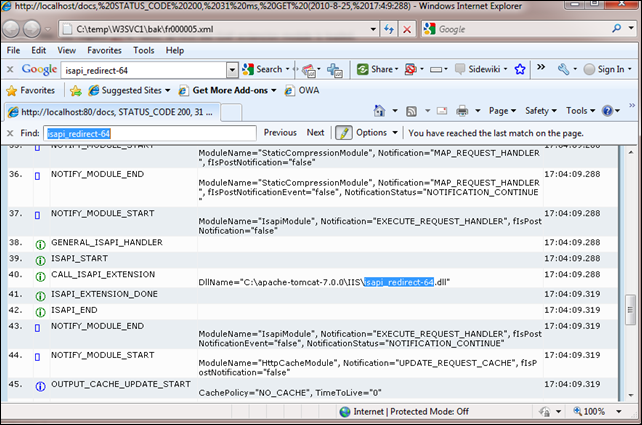Click the info icon for ISAPI_END row
The width and height of the screenshot is (642, 425).
(40, 312)
